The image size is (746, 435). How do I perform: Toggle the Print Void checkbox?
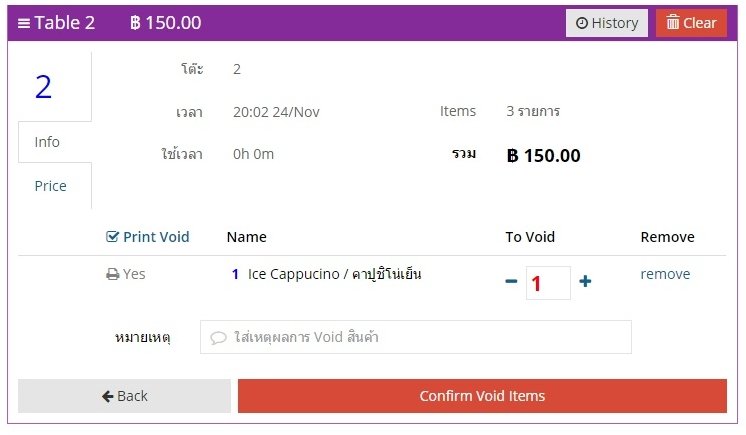(x=112, y=237)
